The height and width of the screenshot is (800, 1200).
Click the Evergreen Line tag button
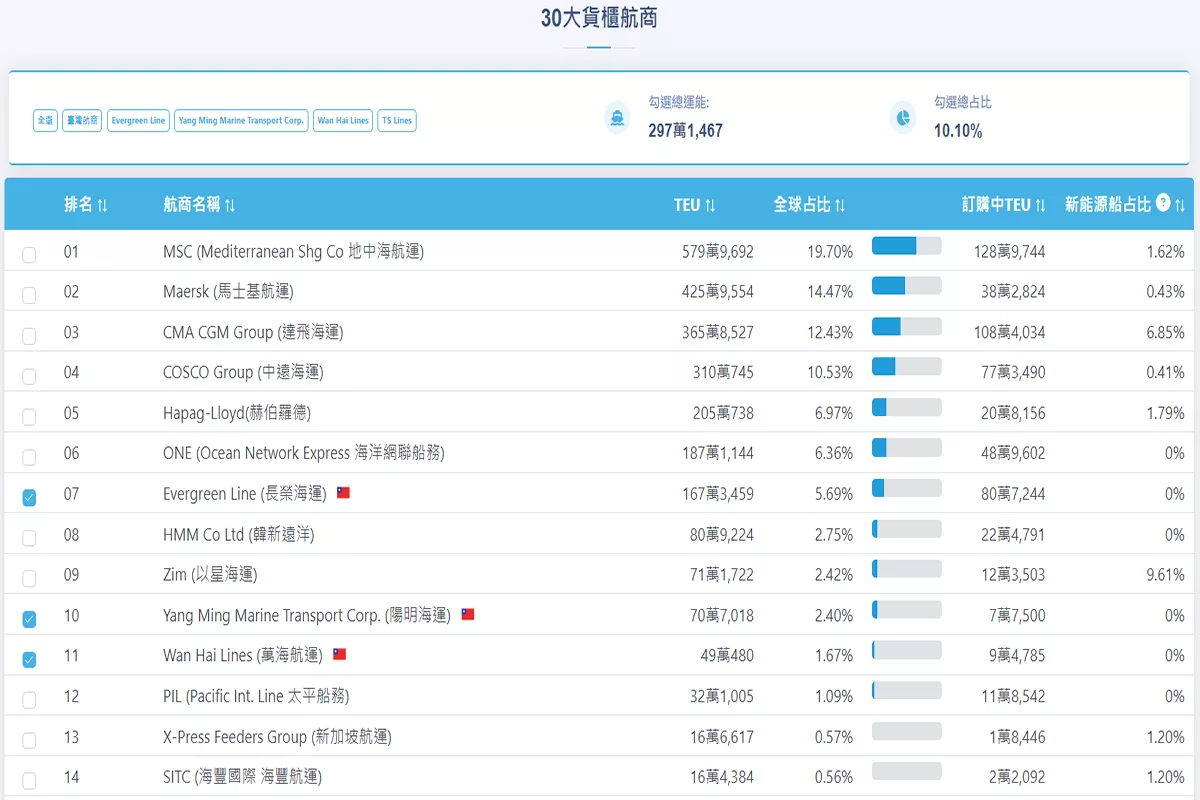coord(138,121)
